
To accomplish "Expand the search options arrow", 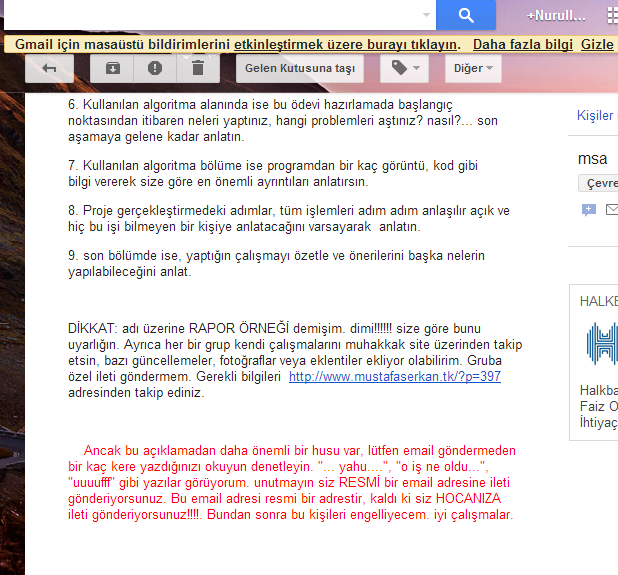I will point(426,15).
